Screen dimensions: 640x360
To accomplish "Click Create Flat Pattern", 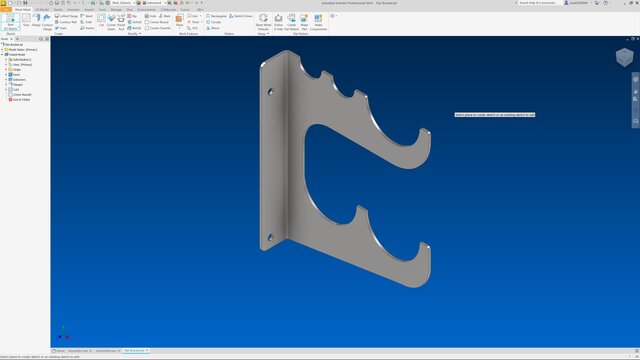I will click(291, 22).
